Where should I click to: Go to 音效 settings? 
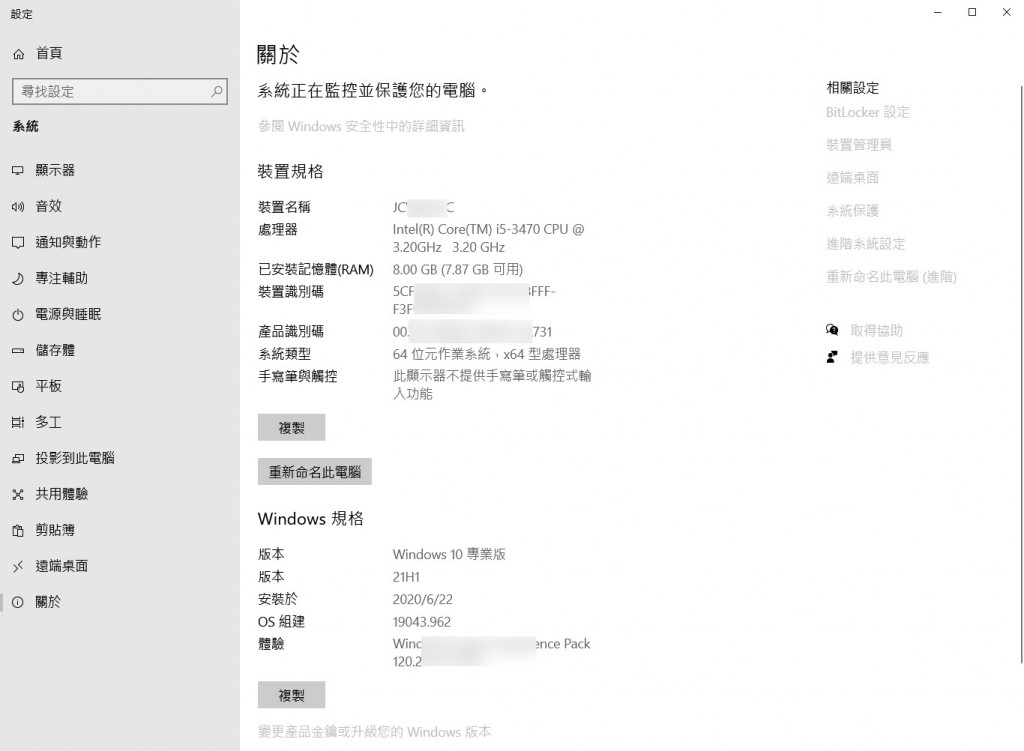click(120, 206)
